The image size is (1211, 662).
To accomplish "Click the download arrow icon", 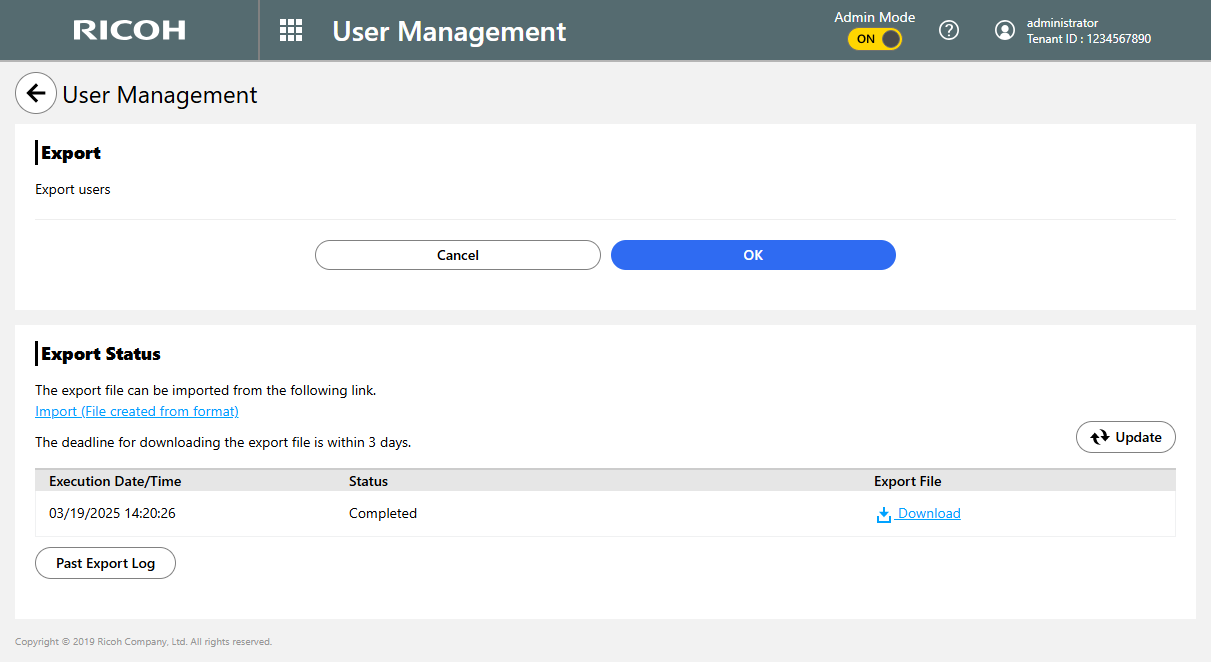I will point(884,514).
